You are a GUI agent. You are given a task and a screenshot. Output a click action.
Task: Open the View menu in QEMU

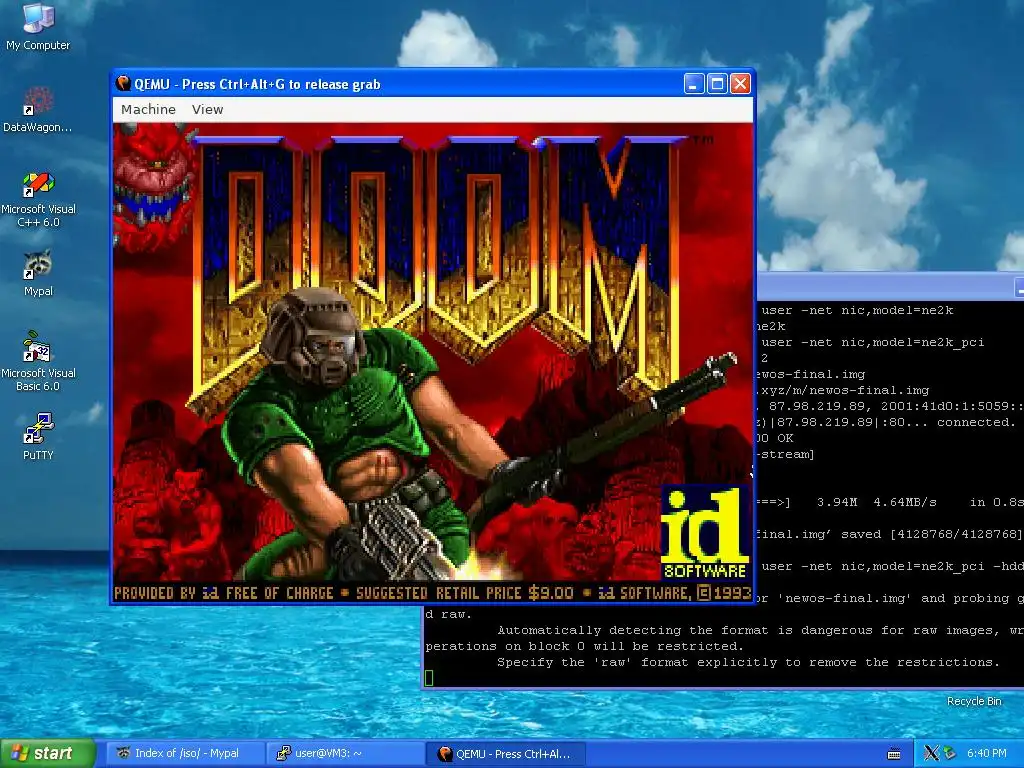[208, 110]
